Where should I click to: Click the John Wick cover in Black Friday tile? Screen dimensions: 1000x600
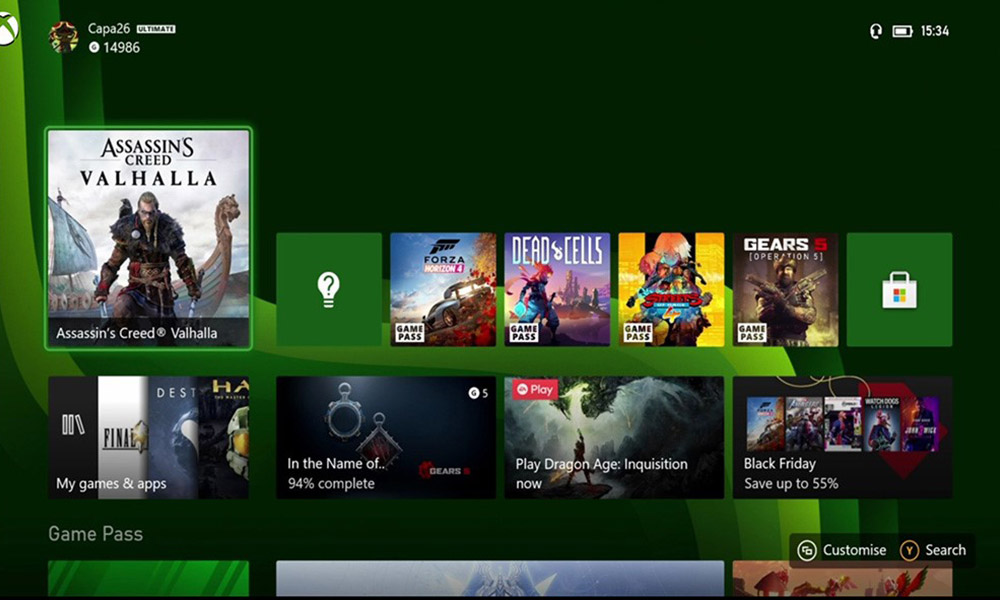[922, 424]
